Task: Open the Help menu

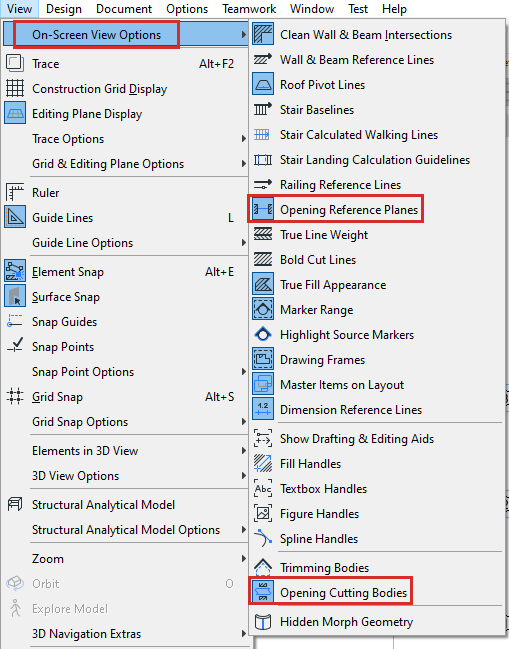Action: click(394, 9)
